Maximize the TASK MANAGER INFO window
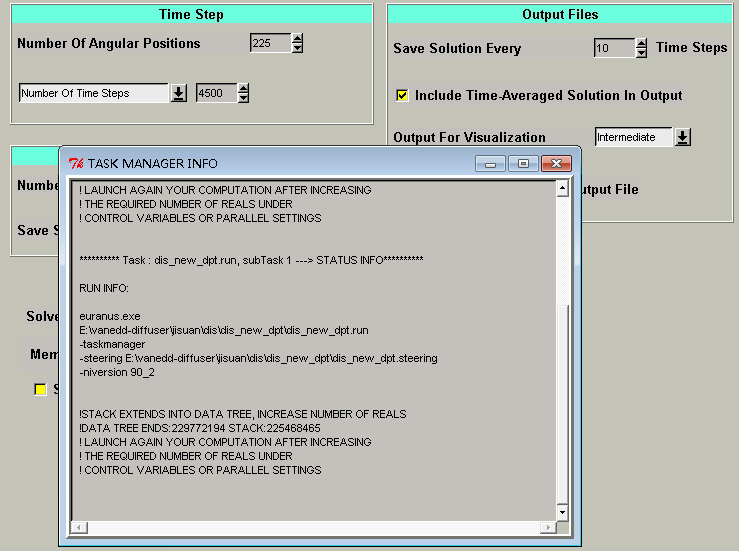This screenshot has height=551, width=739. [x=522, y=163]
